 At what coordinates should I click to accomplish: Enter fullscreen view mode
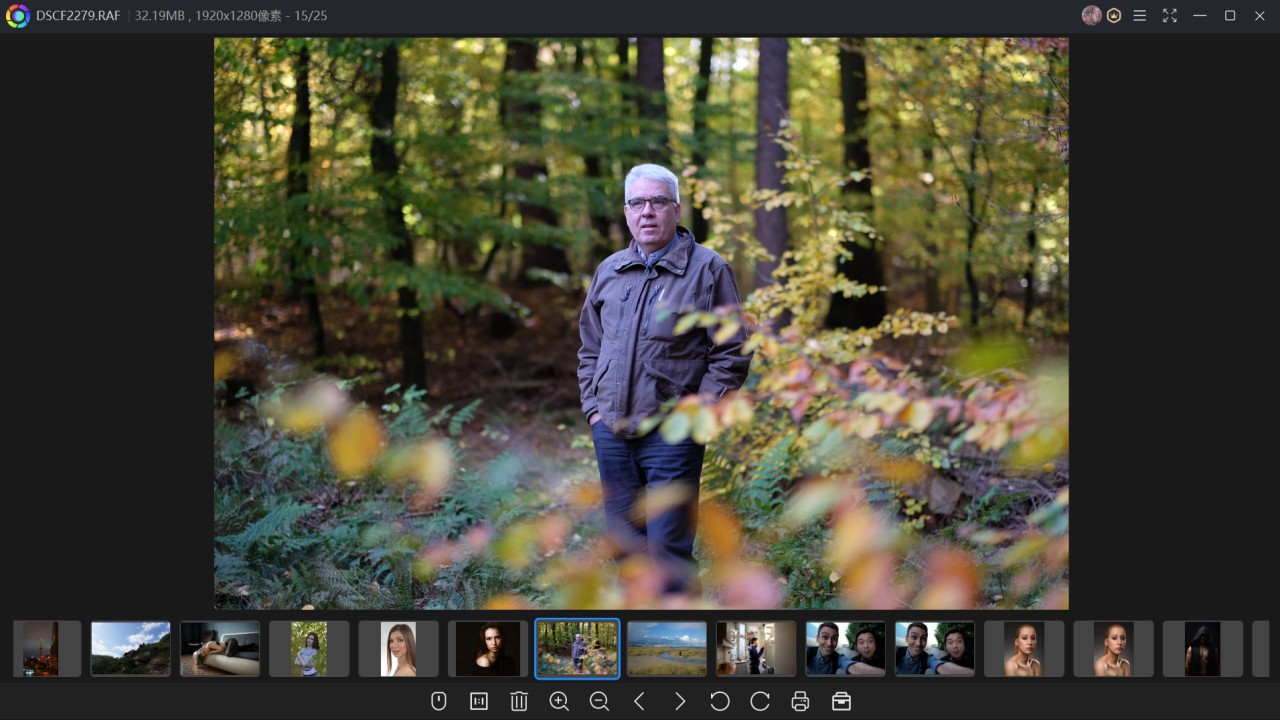tap(1170, 16)
